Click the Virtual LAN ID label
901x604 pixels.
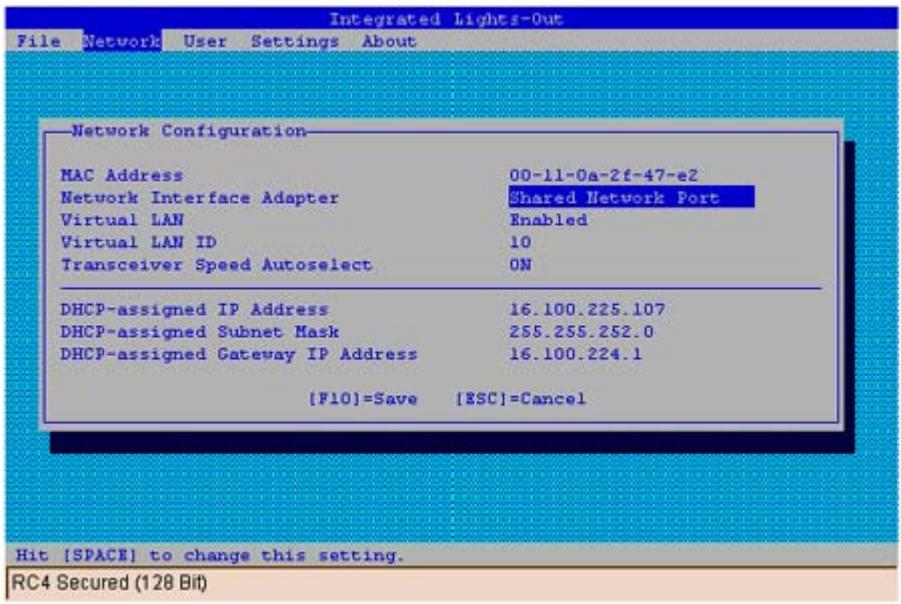138,242
